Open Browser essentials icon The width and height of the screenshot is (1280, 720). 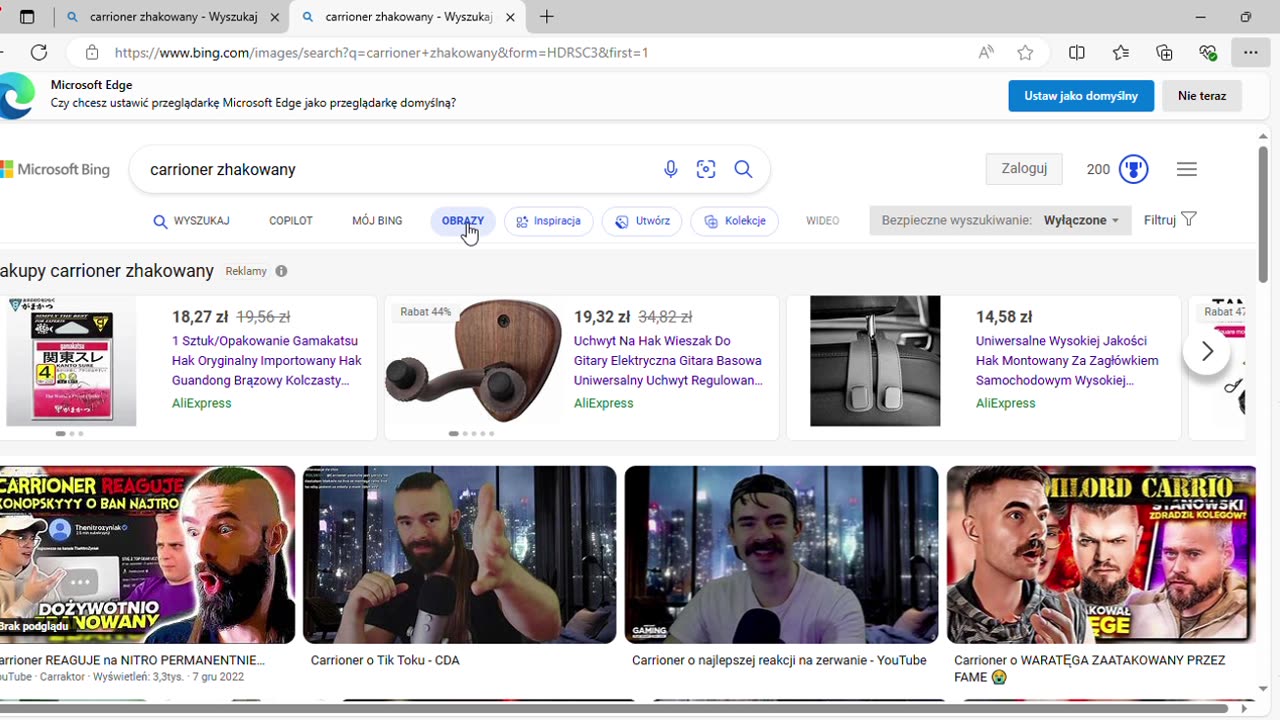click(1208, 52)
